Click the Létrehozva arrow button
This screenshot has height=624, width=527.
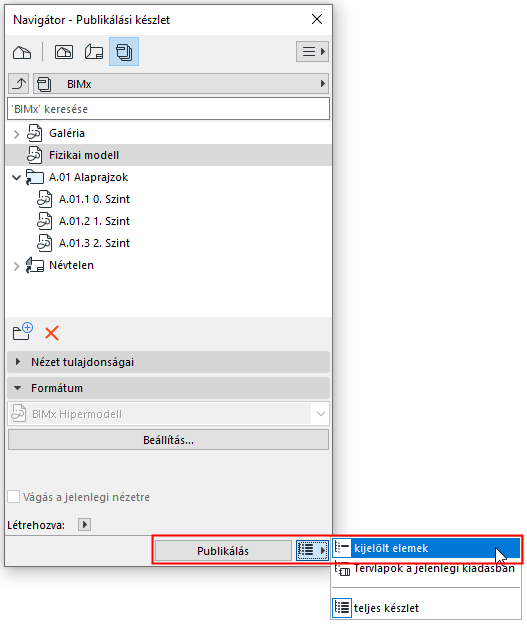pyautogui.click(x=84, y=525)
